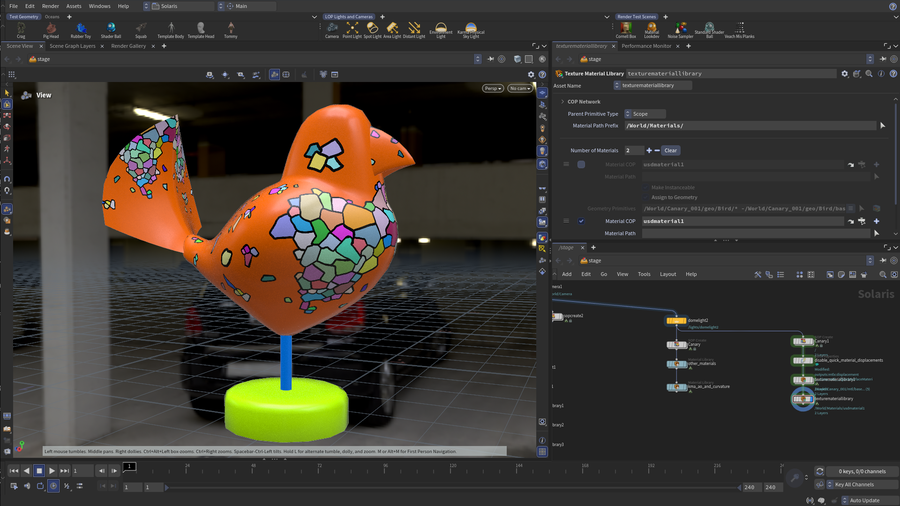The height and width of the screenshot is (506, 900).
Task: Stop playback
Action: [x=39, y=471]
